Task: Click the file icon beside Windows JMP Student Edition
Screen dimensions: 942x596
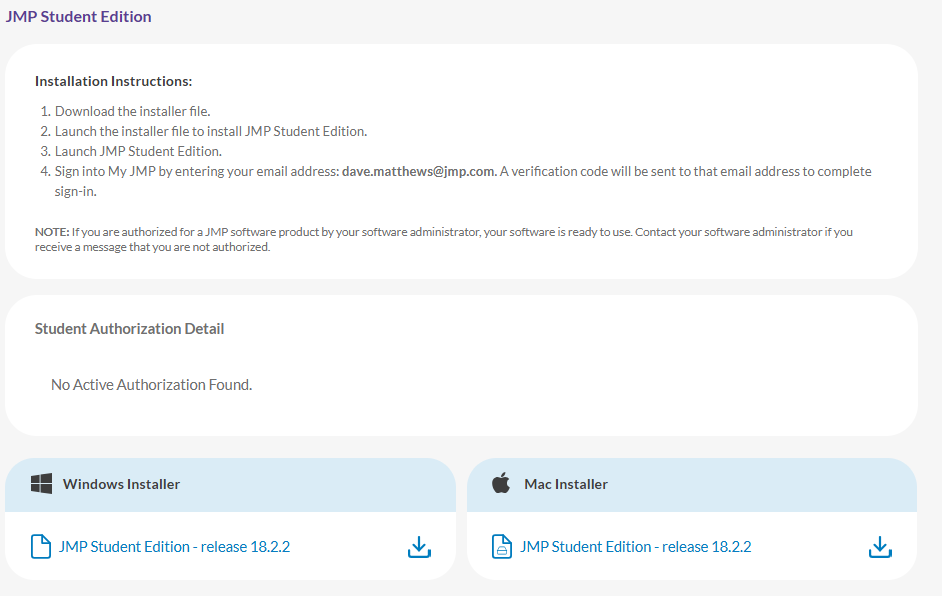Action: [41, 547]
